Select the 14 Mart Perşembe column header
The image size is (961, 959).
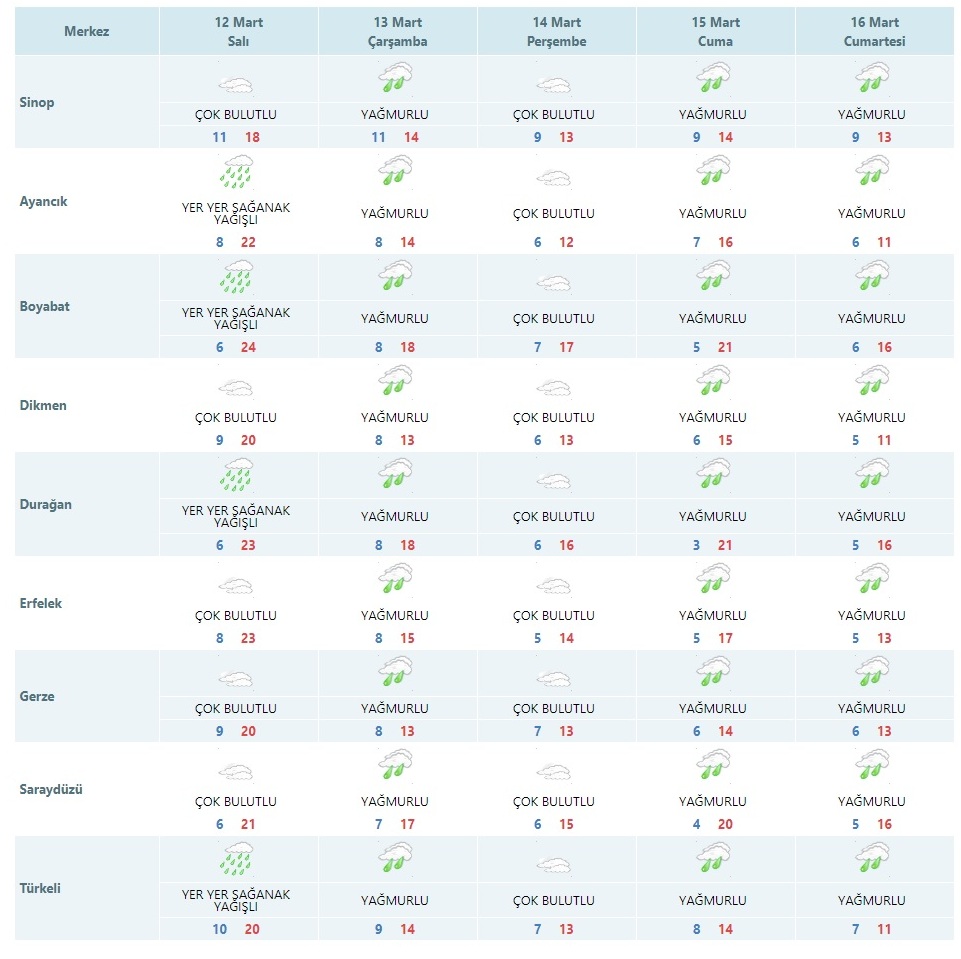[x=556, y=32]
